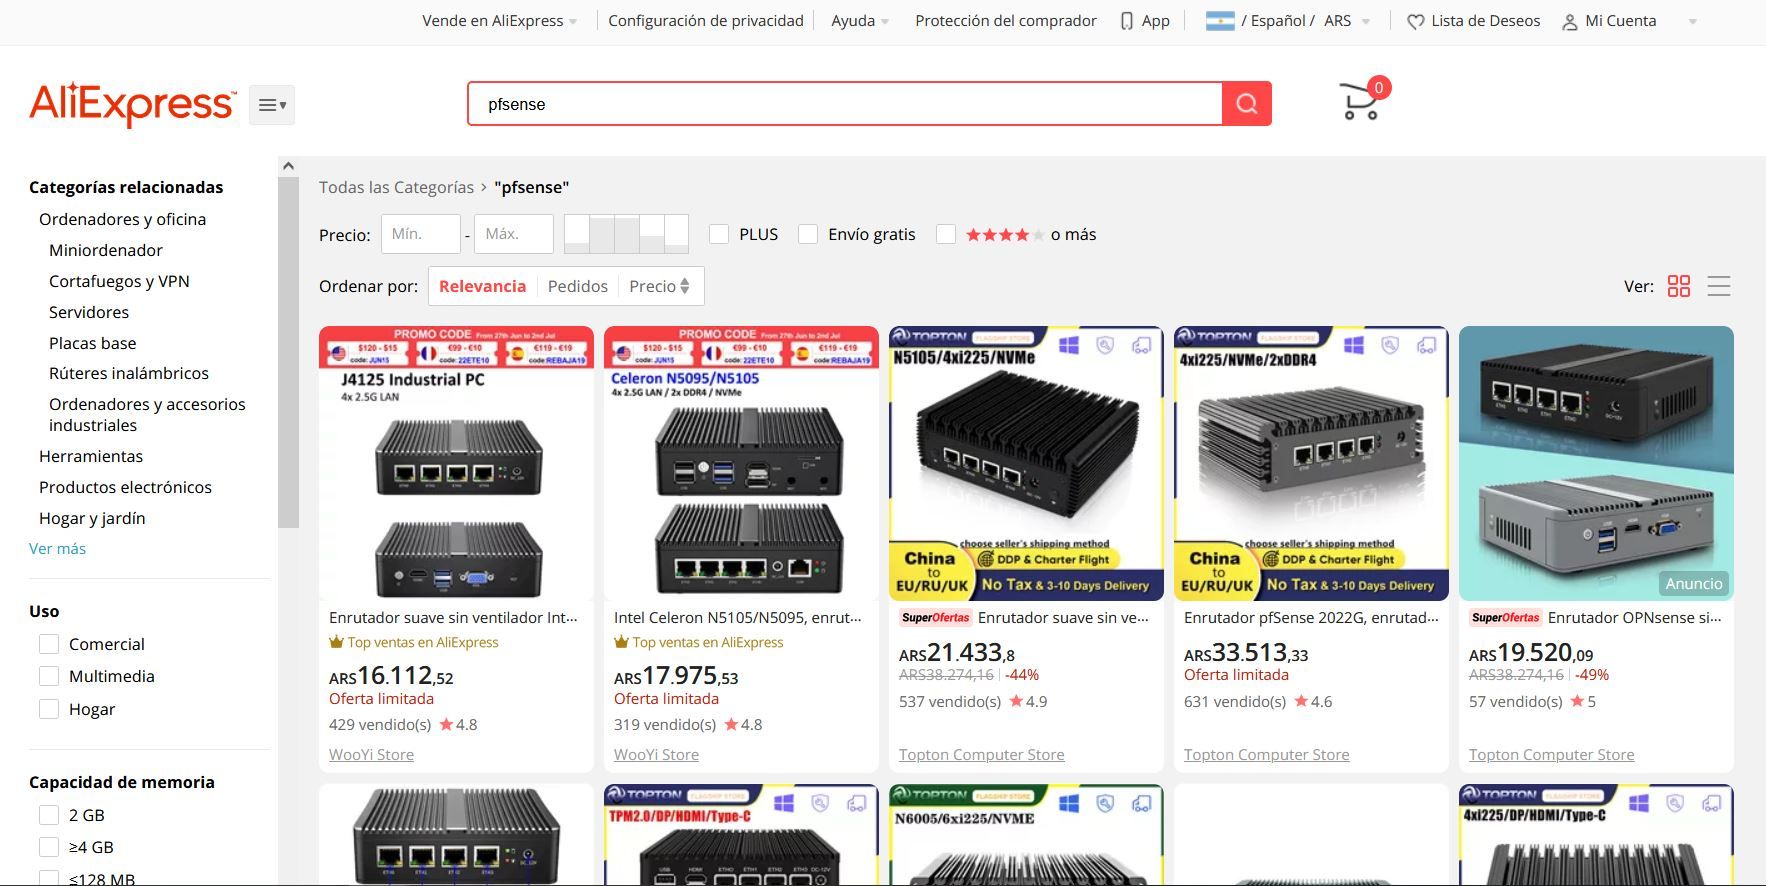
Task: Click the Lista de Deseos heart icon
Action: [1415, 21]
